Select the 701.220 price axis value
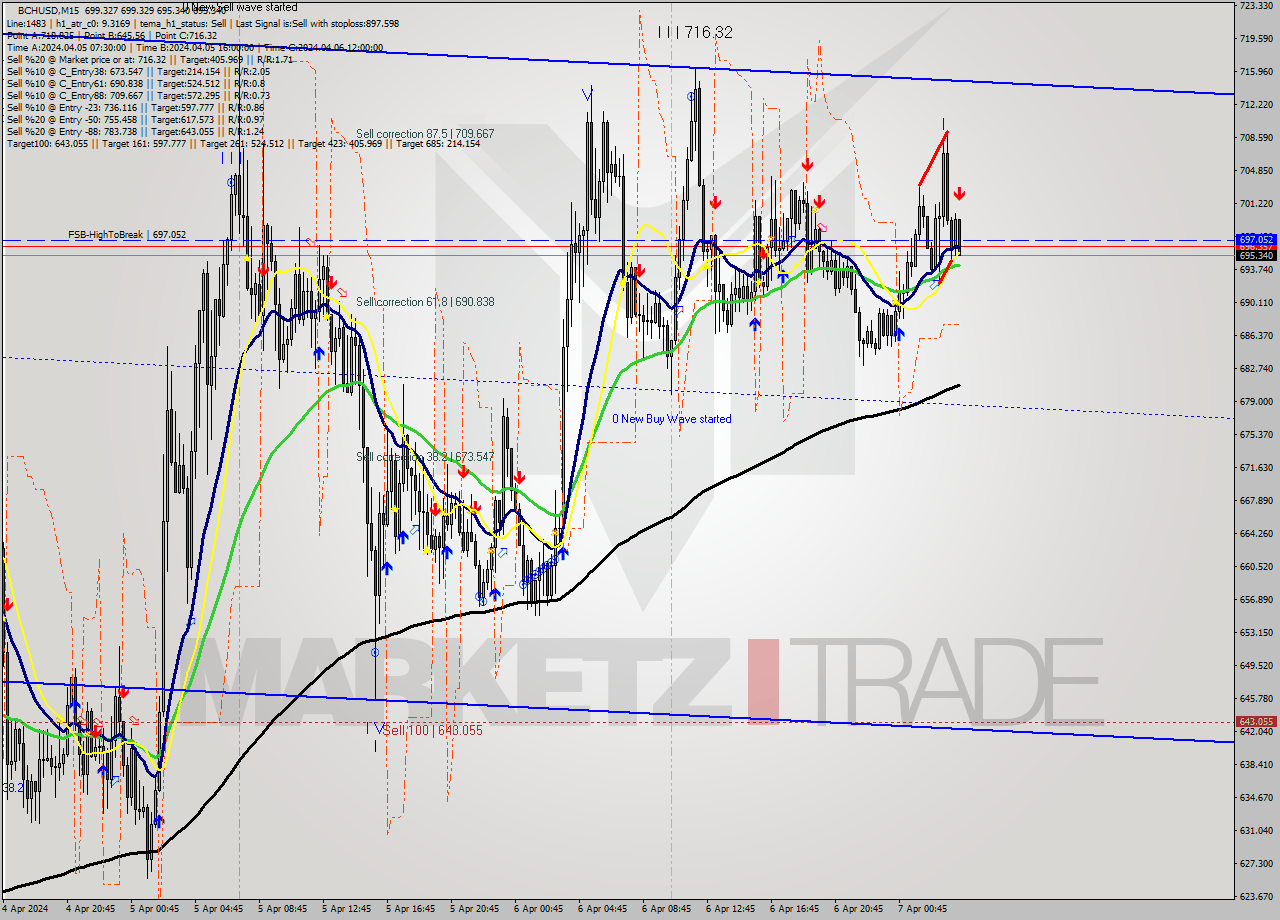The width and height of the screenshot is (1280, 920). point(1256,204)
